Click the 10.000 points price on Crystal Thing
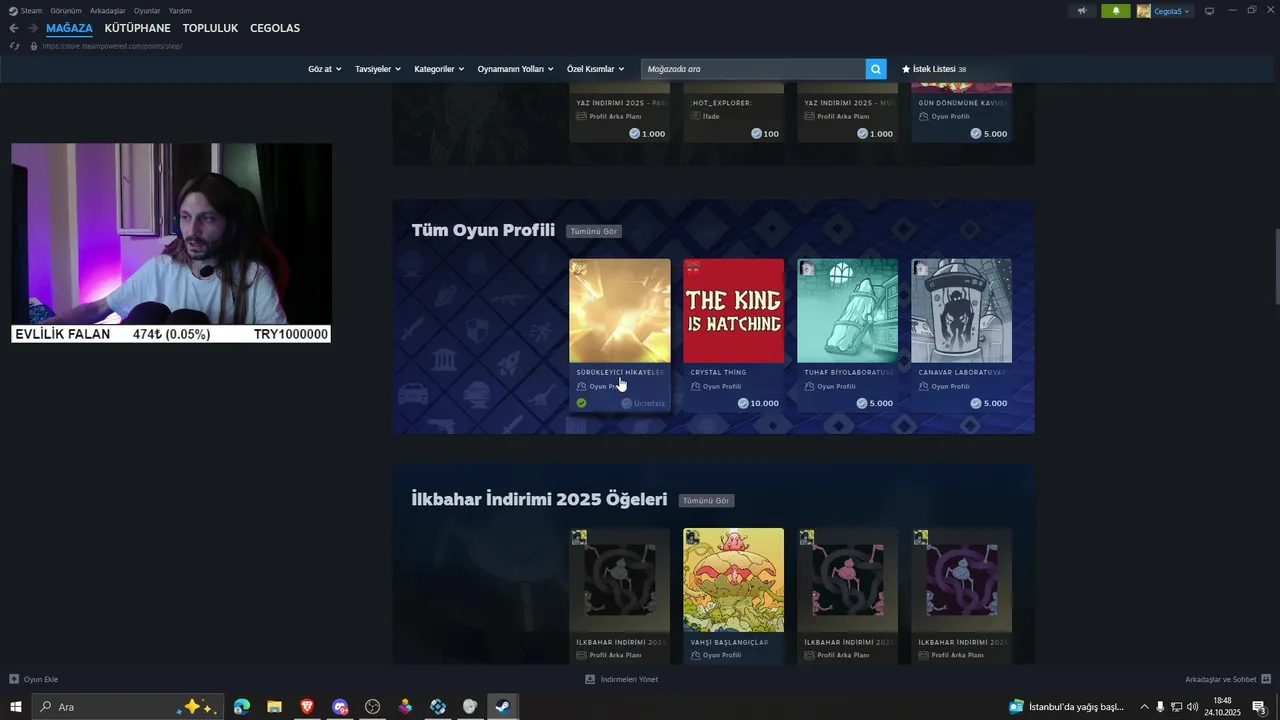Image resolution: width=1280 pixels, height=720 pixels. click(x=758, y=403)
